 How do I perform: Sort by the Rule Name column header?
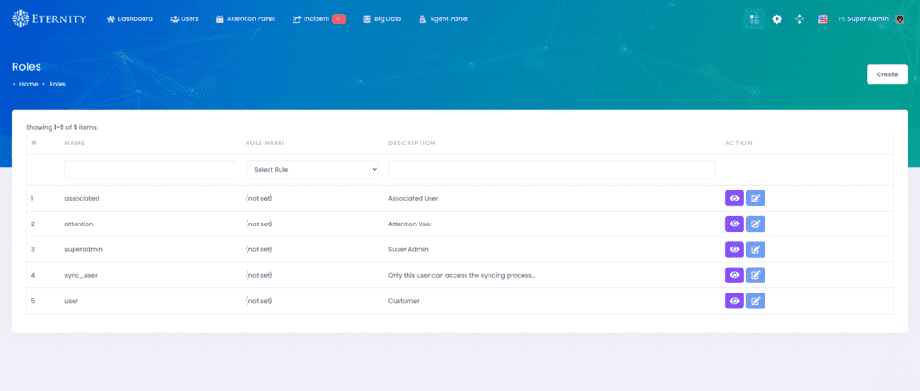click(x=265, y=143)
